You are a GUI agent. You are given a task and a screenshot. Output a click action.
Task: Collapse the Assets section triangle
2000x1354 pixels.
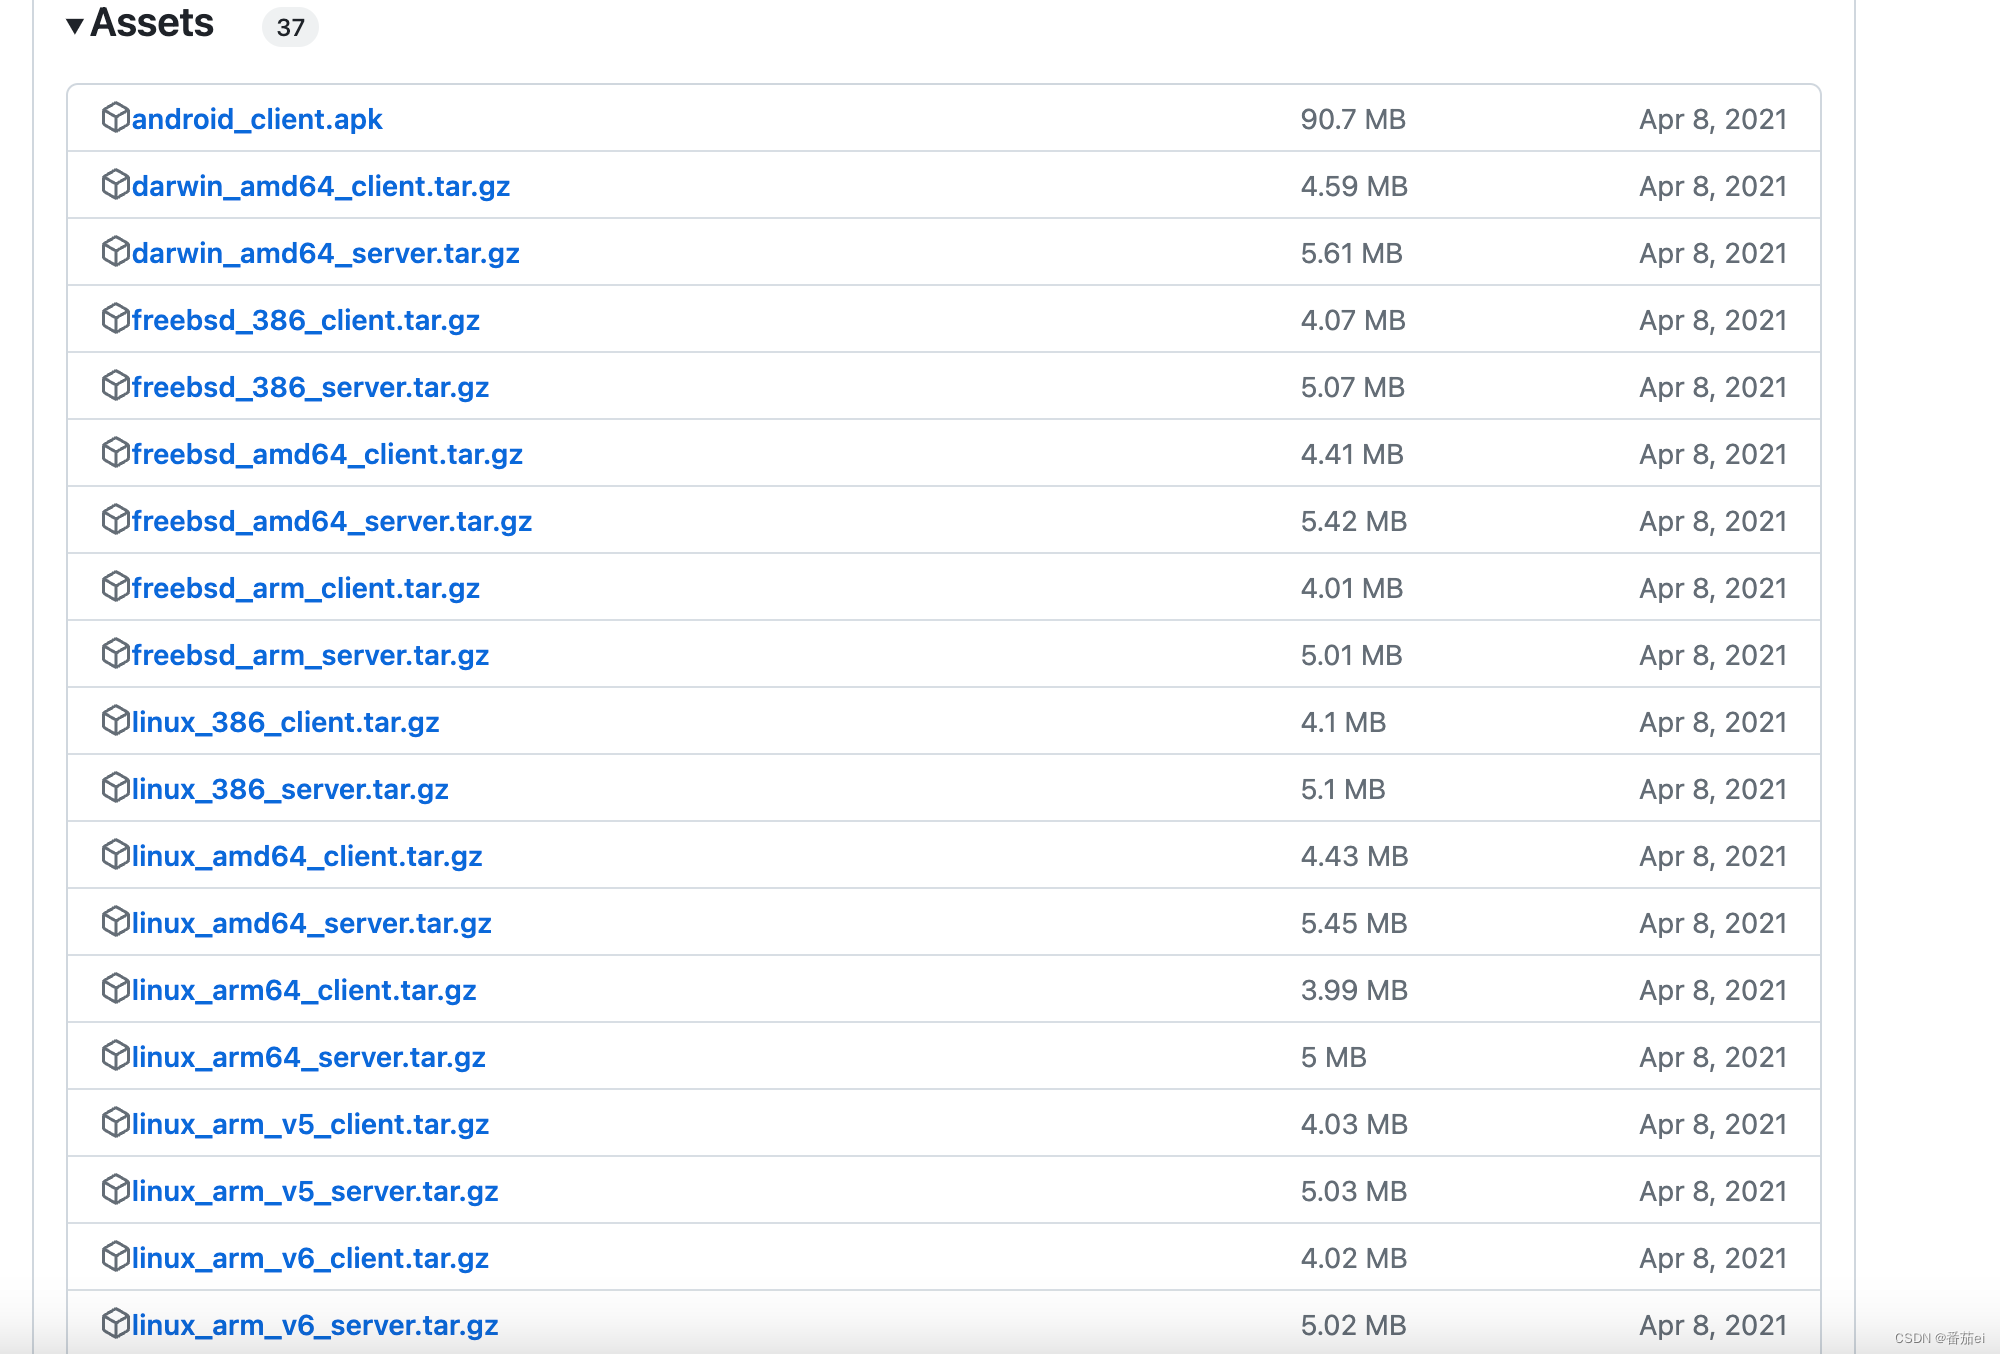(74, 26)
